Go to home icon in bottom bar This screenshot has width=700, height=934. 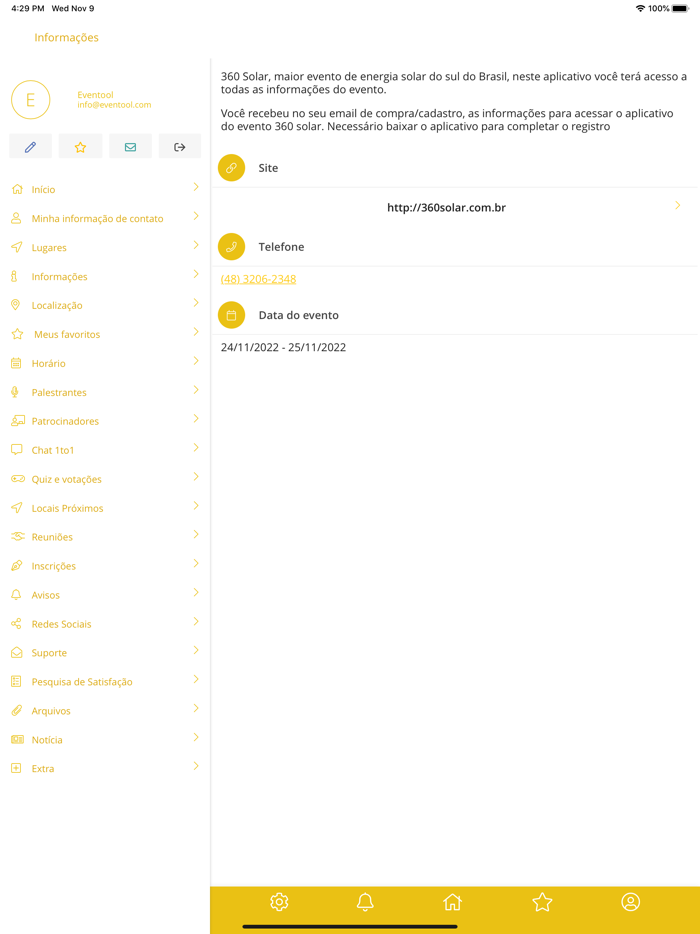coord(452,902)
